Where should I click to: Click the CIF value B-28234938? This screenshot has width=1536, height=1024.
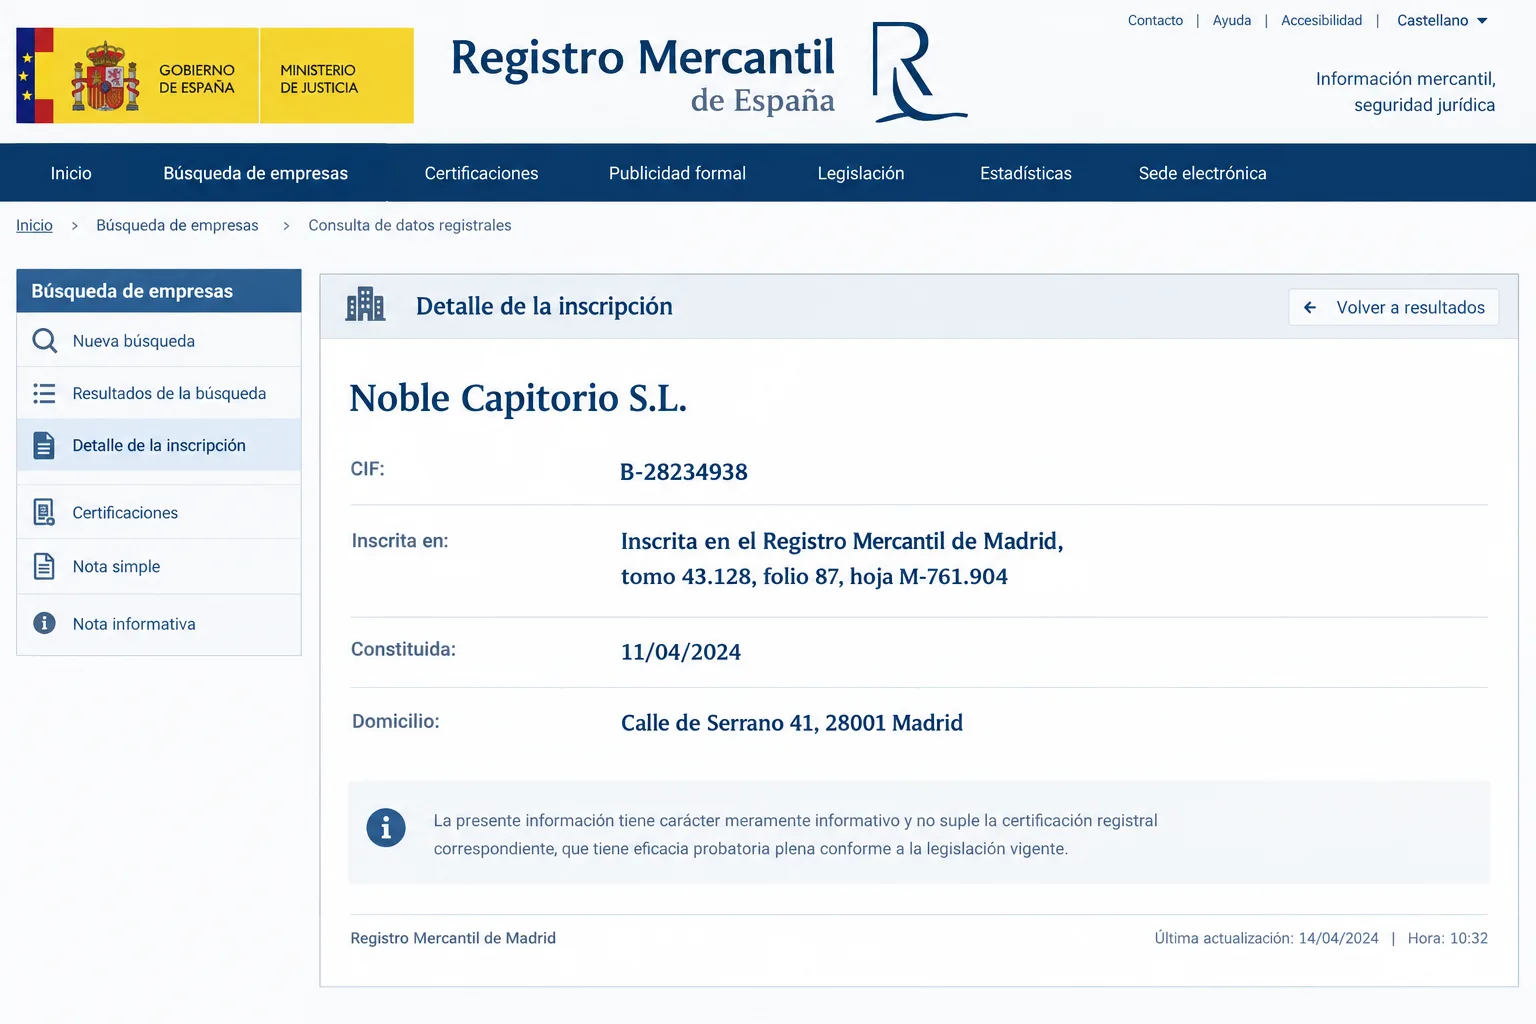(x=684, y=472)
